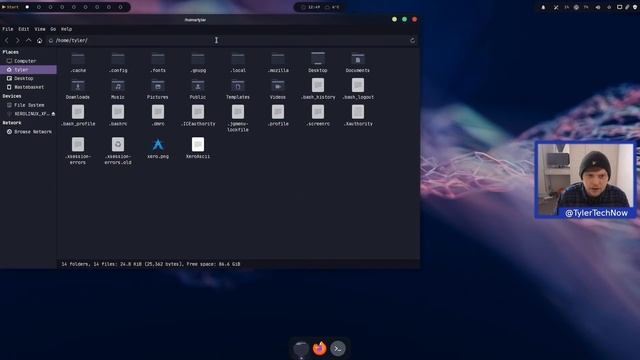The height and width of the screenshot is (360, 640).
Task: Select the .Xauthority file
Action: [x=358, y=116]
